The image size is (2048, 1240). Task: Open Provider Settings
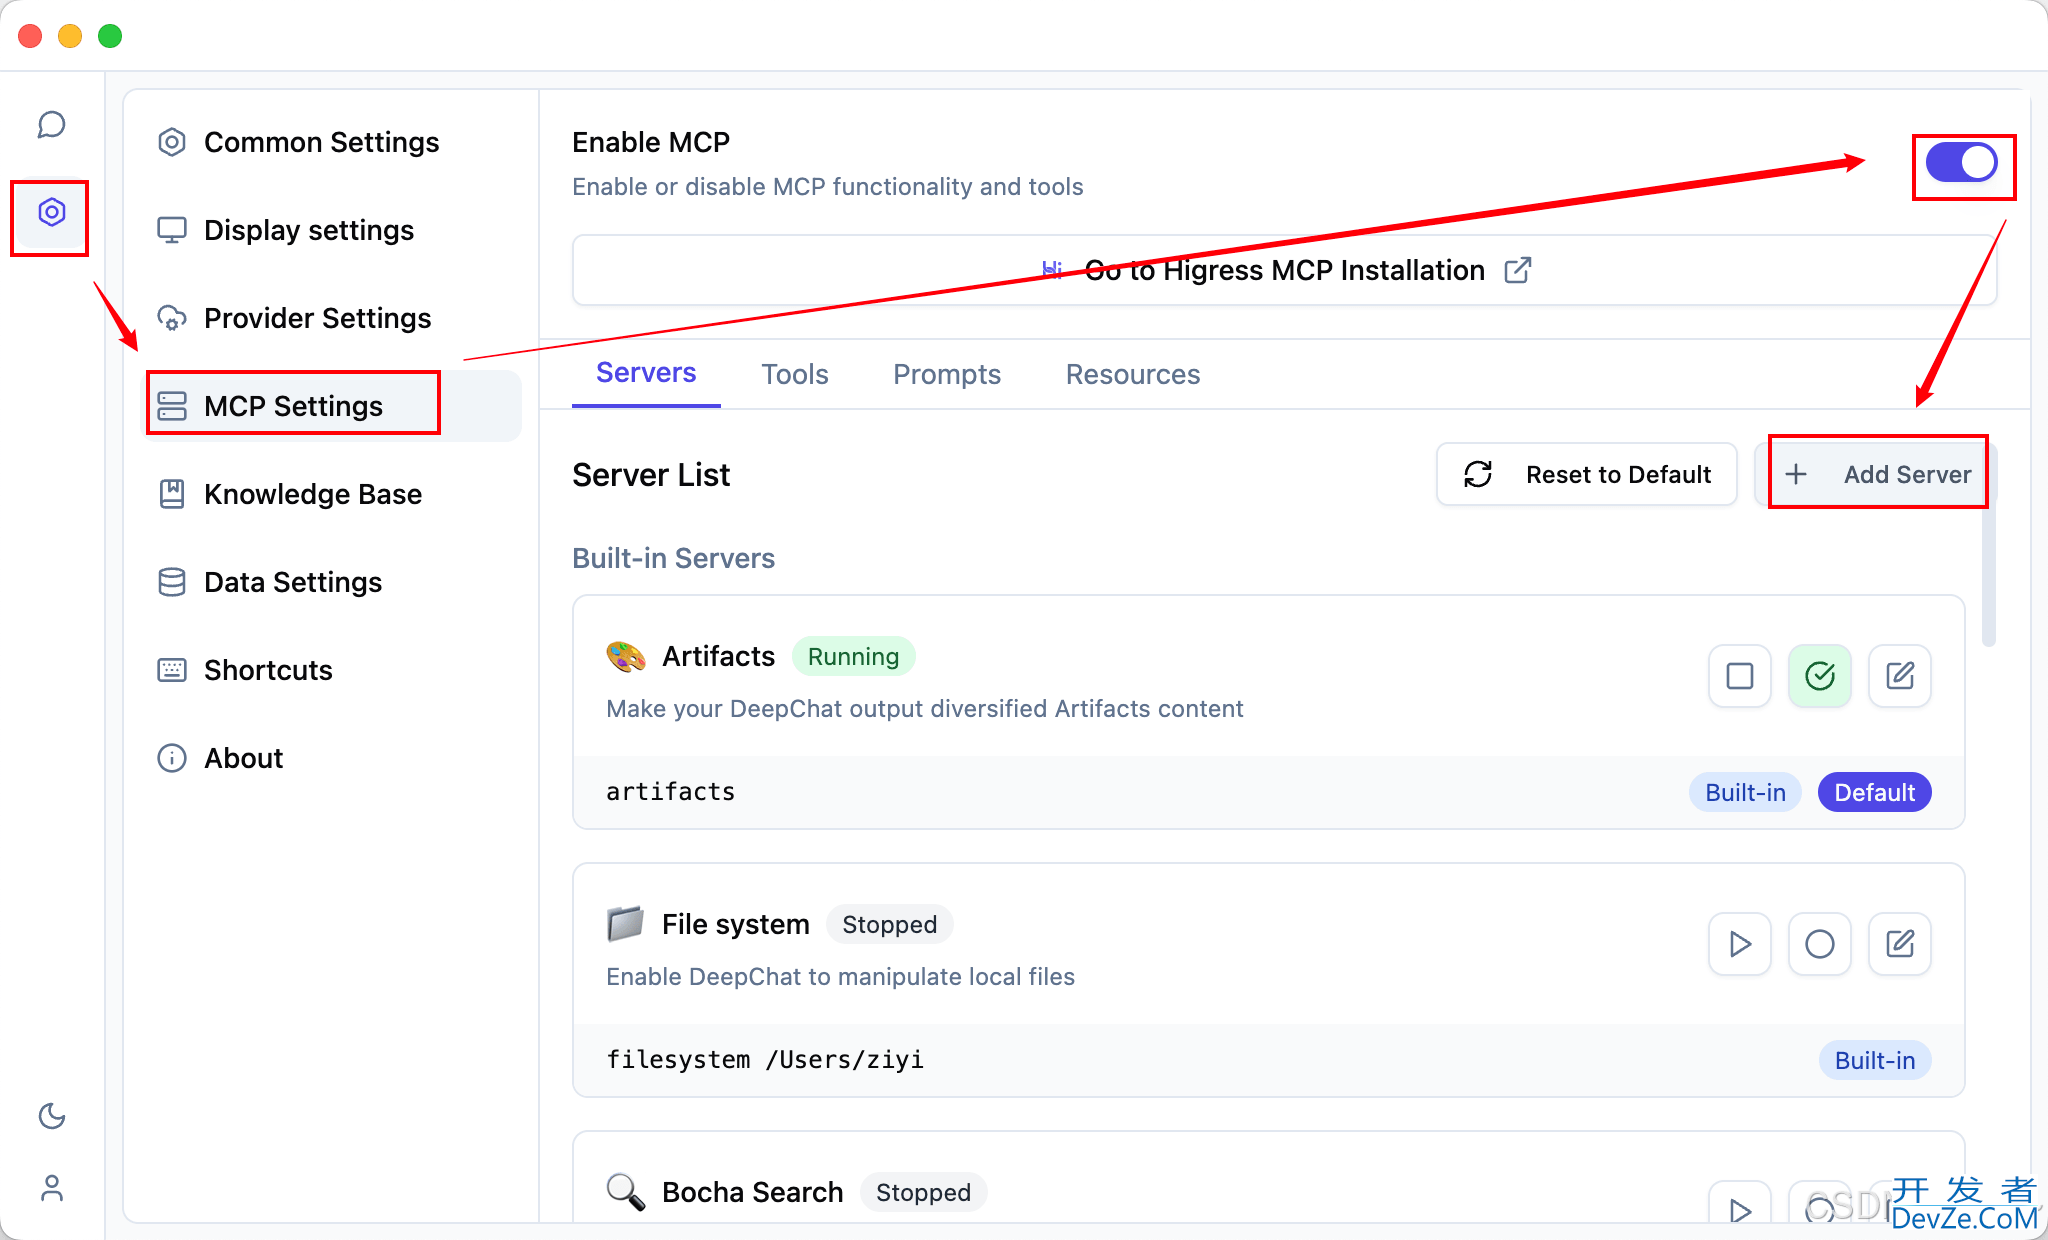[333, 318]
